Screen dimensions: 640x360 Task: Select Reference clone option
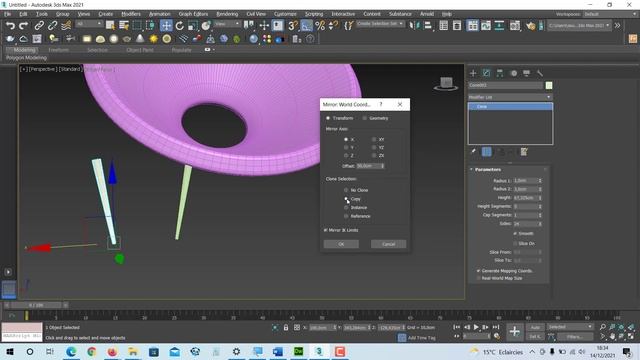[x=346, y=216]
